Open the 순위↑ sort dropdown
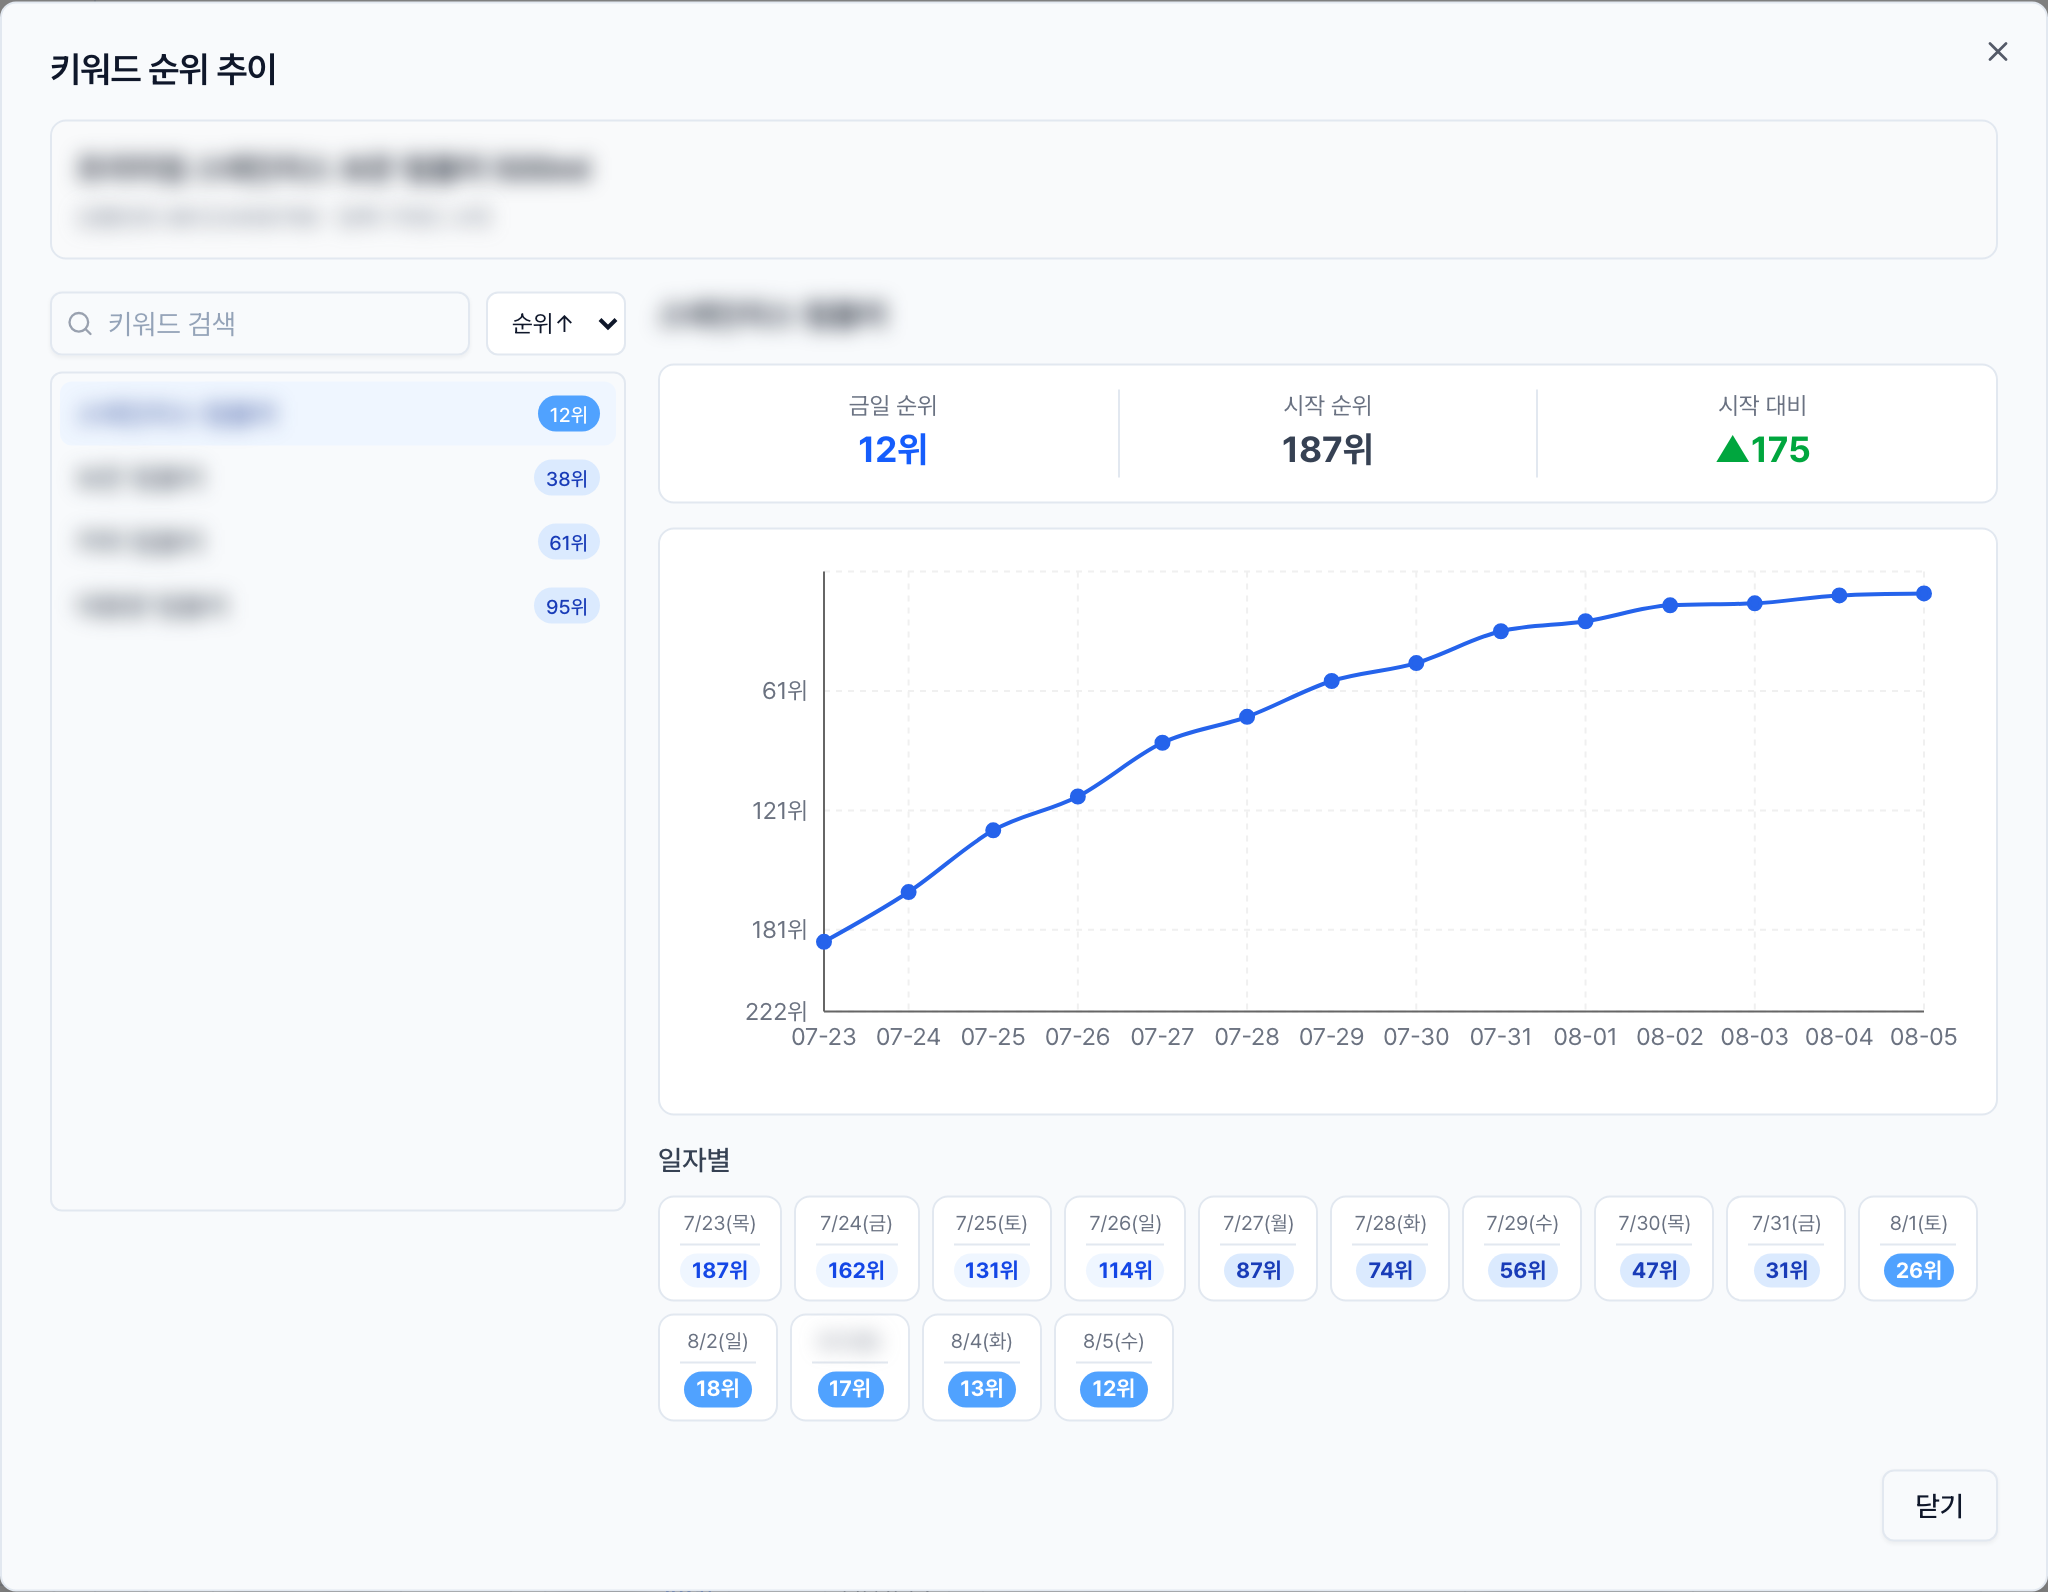 (x=556, y=323)
